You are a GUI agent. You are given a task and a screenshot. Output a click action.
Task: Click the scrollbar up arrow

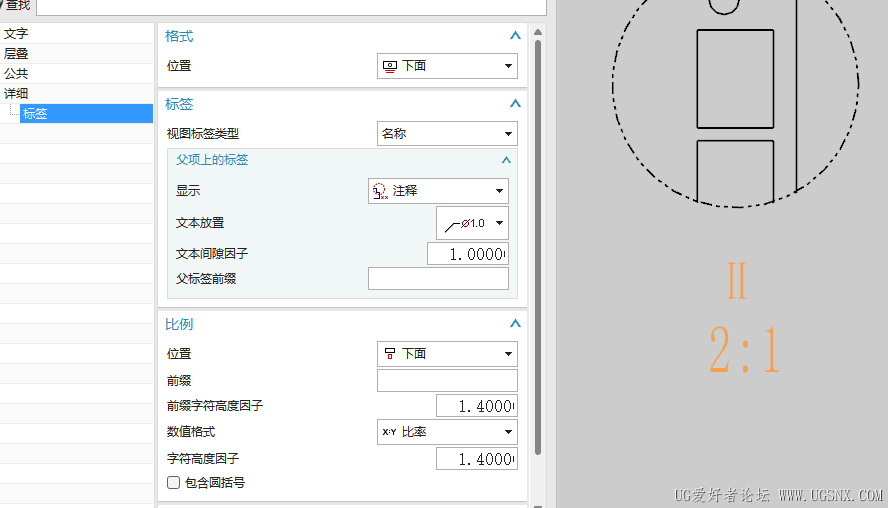click(537, 32)
